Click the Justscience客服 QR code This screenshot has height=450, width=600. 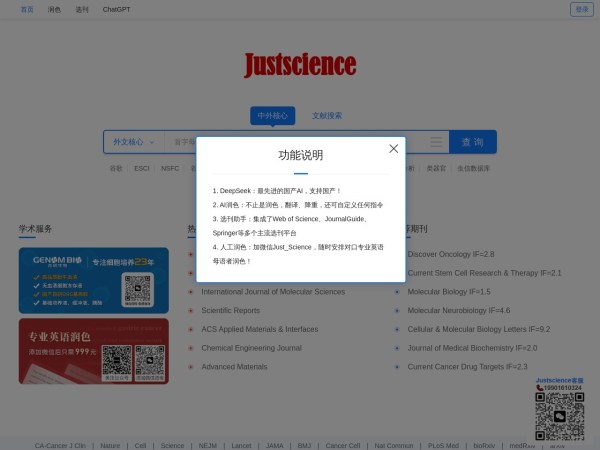[559, 415]
